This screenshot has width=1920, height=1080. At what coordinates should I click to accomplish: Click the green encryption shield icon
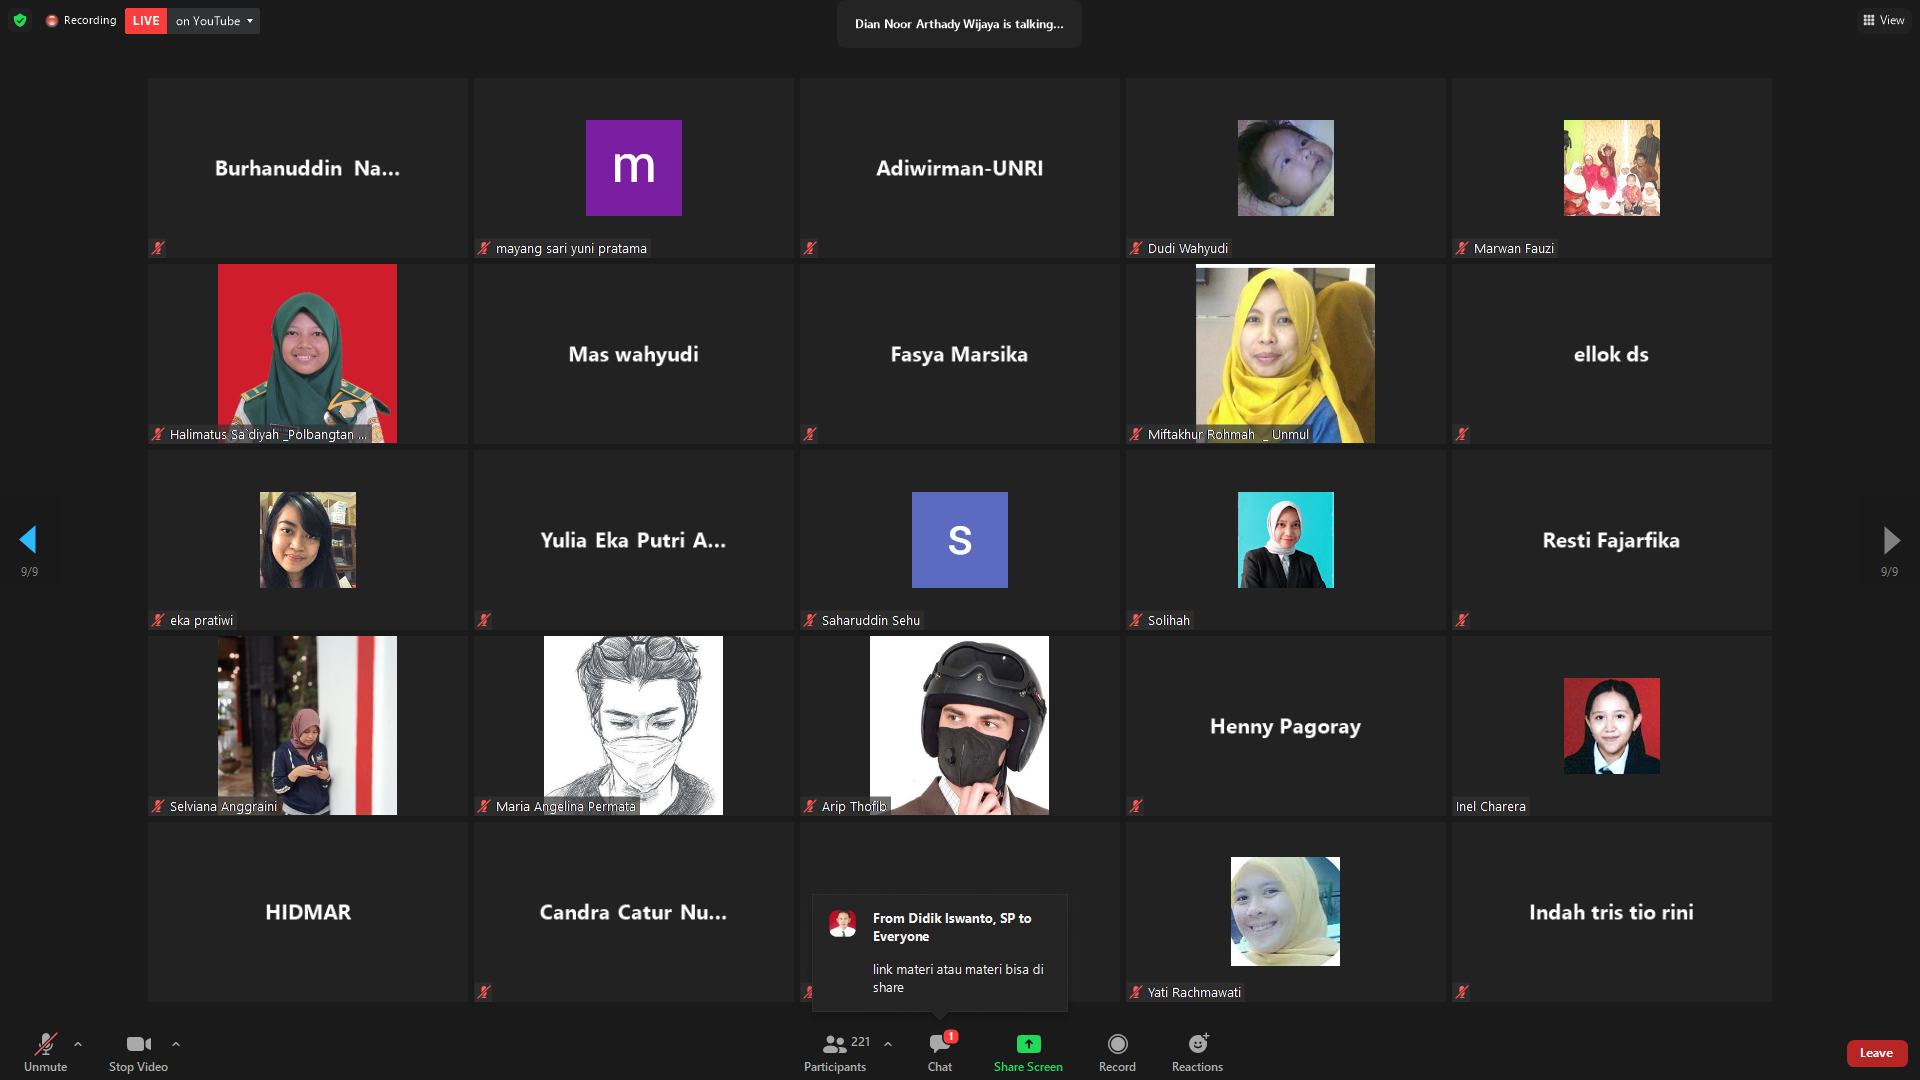coord(20,20)
